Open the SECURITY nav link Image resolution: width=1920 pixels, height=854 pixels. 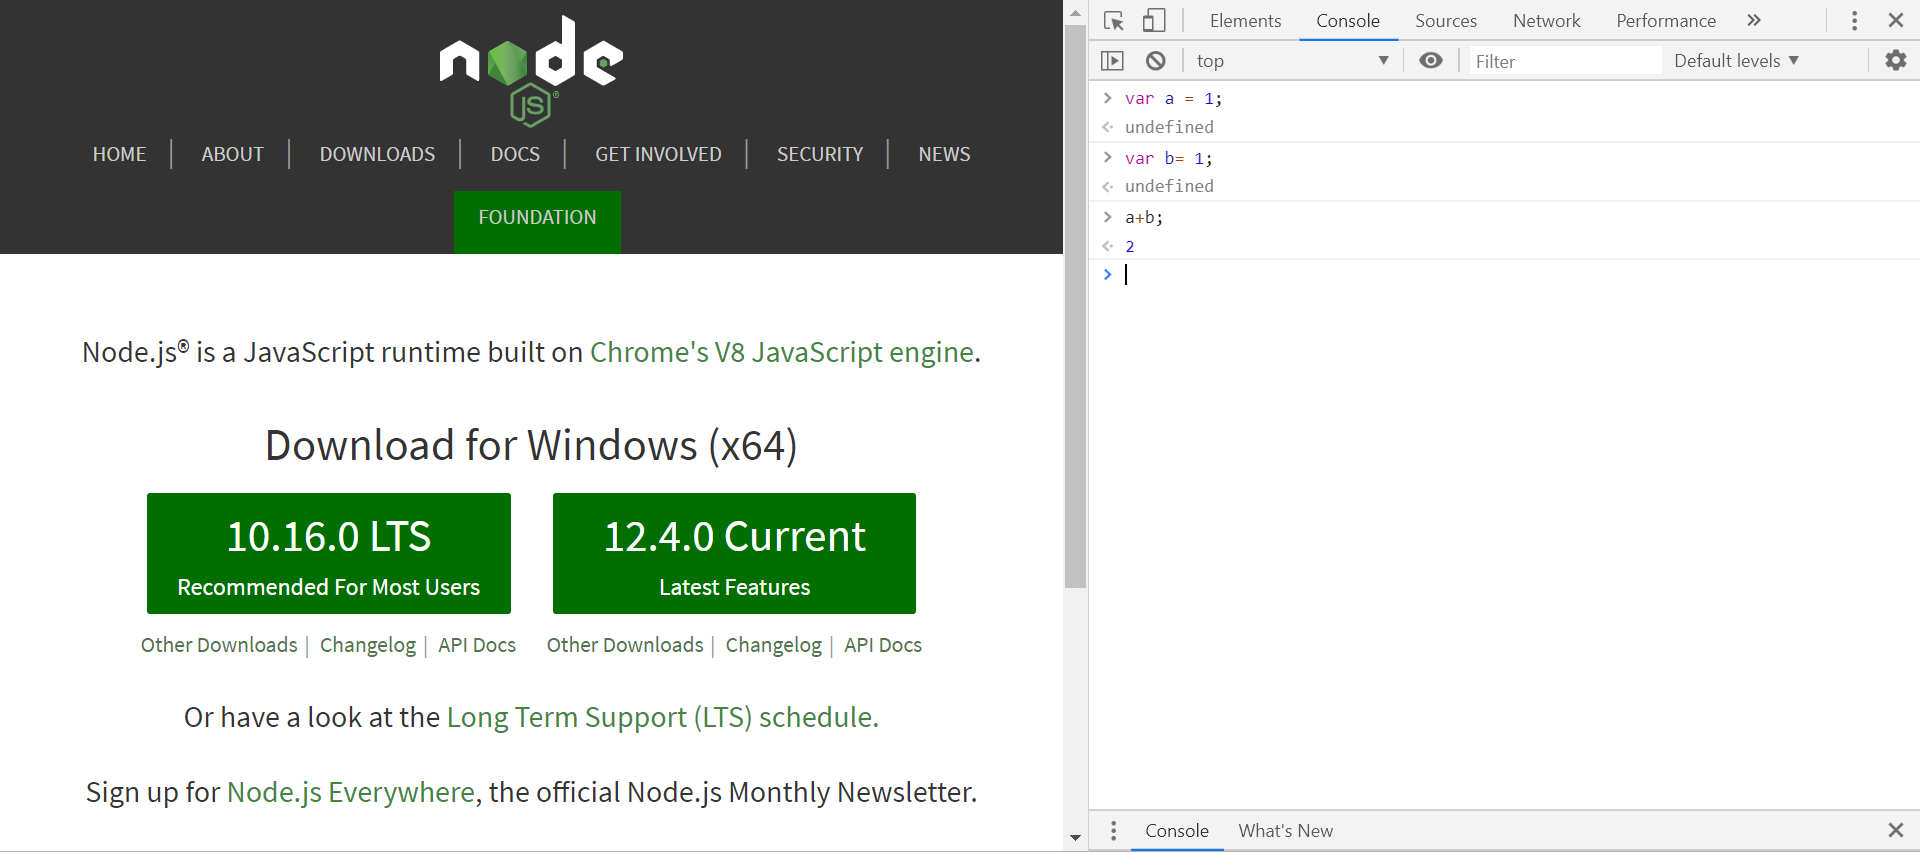(x=820, y=154)
